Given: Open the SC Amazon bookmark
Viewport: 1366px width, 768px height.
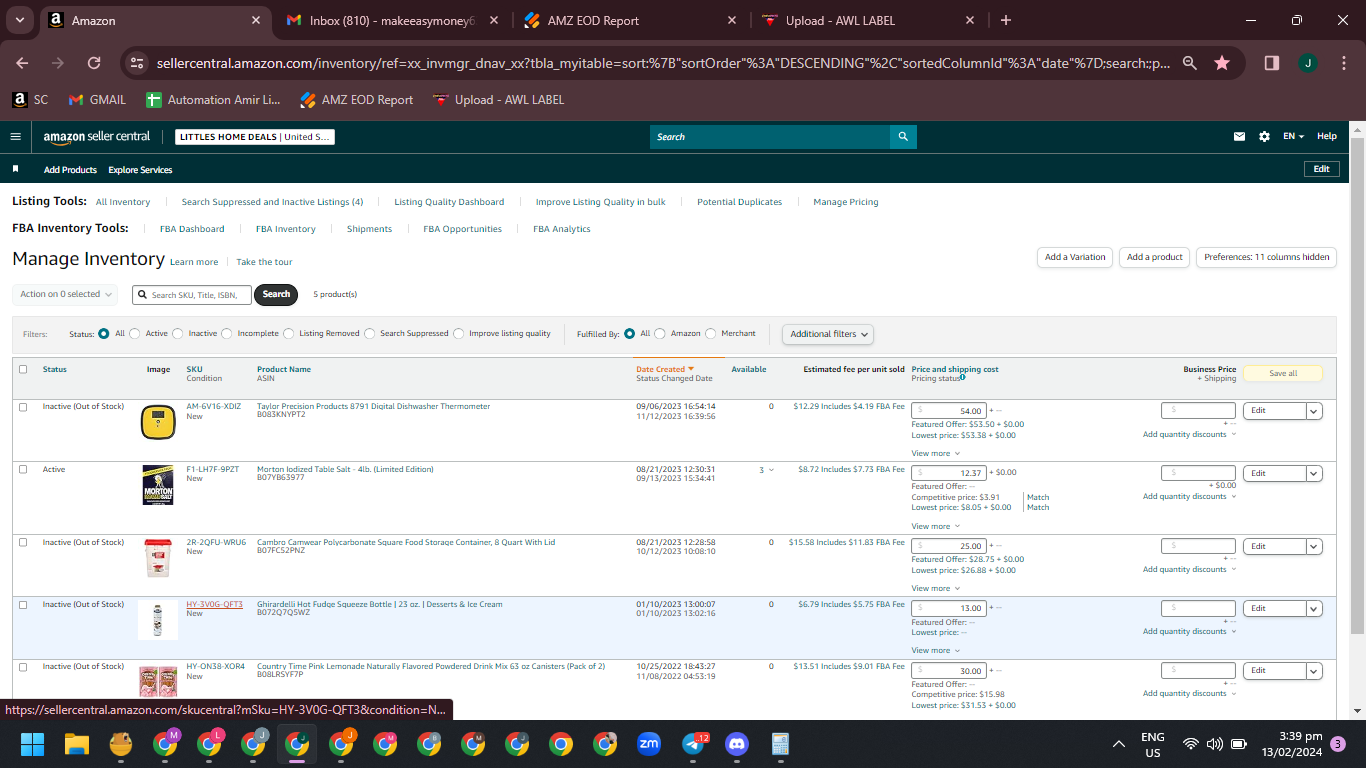Looking at the screenshot, I should pos(30,100).
